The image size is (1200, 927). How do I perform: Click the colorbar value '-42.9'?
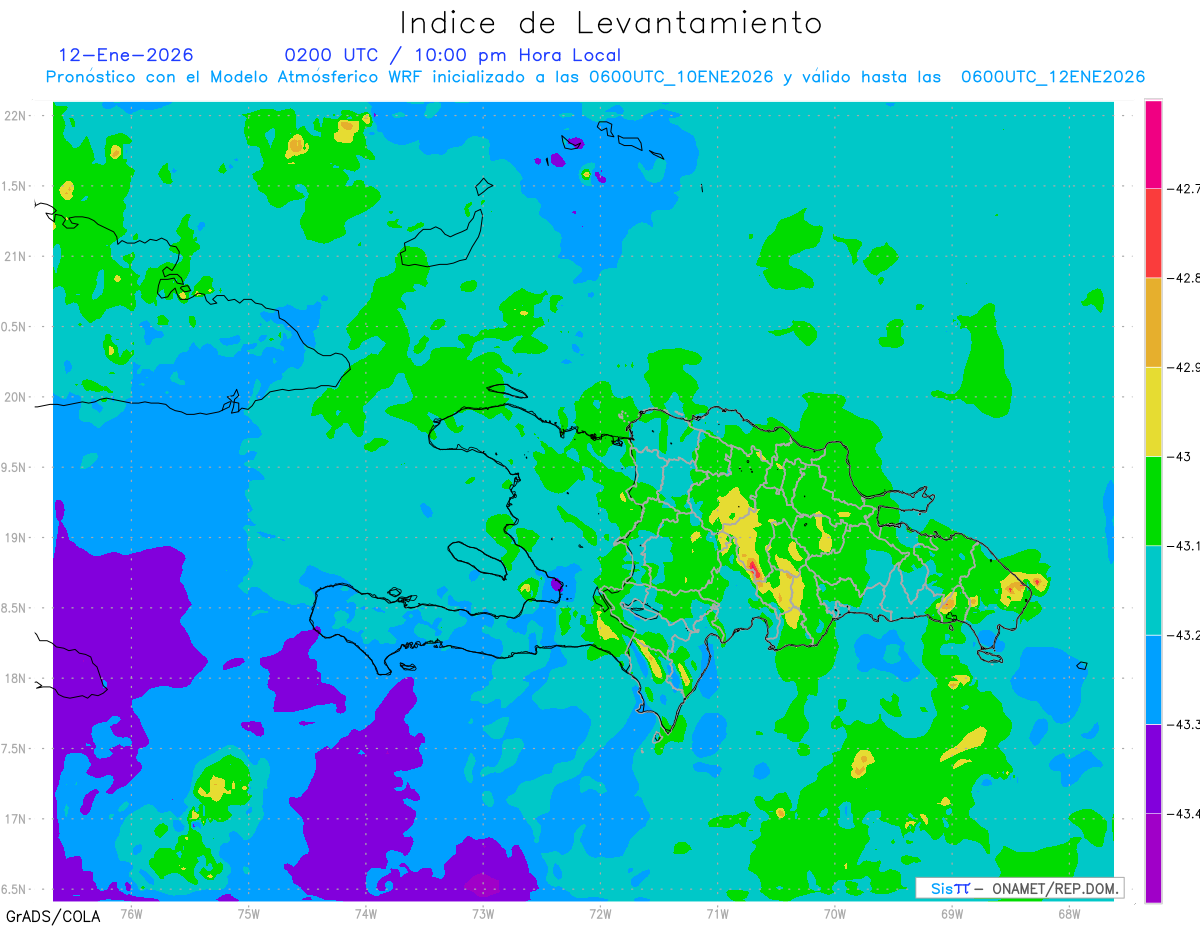click(x=1185, y=367)
